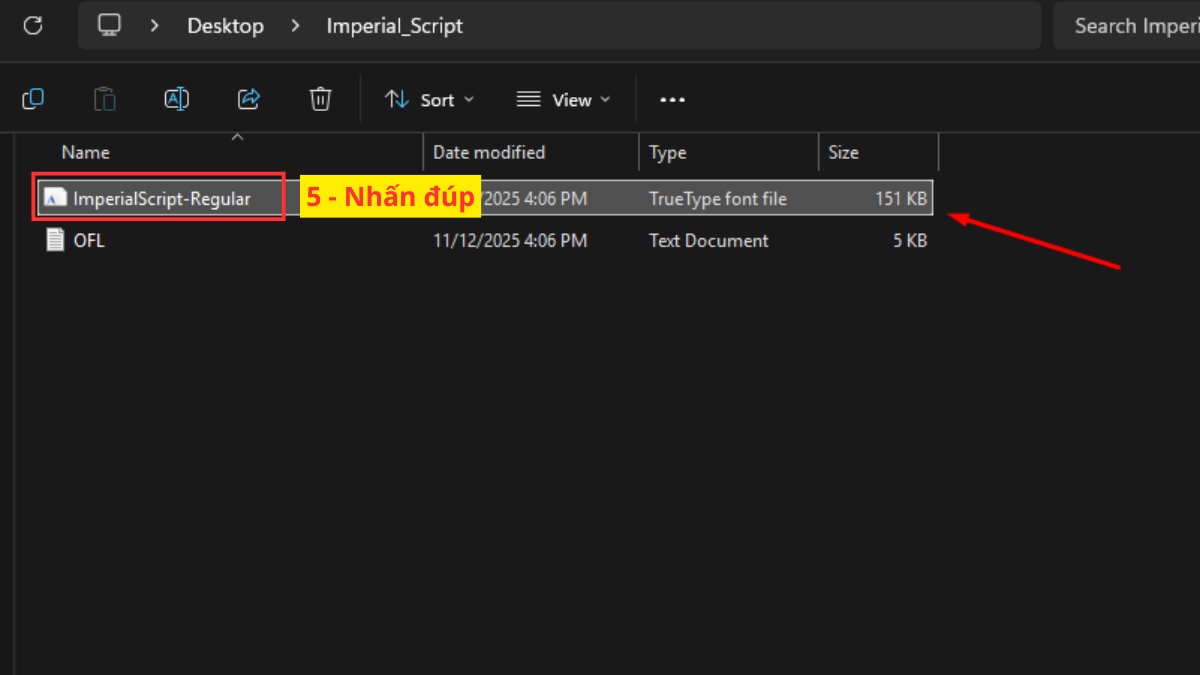Open the View dropdown
Image resolution: width=1200 pixels, height=675 pixels.
564,99
